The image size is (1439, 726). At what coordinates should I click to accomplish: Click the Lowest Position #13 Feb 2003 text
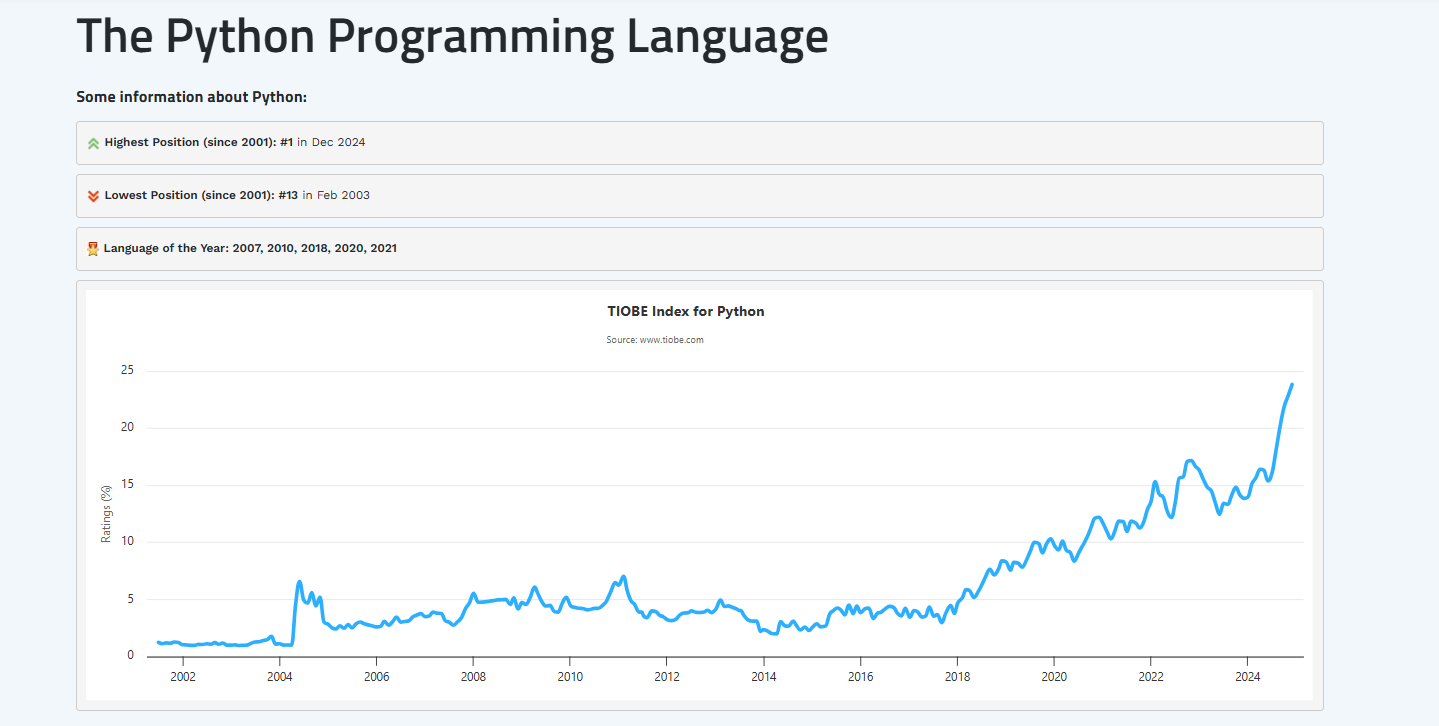(237, 195)
